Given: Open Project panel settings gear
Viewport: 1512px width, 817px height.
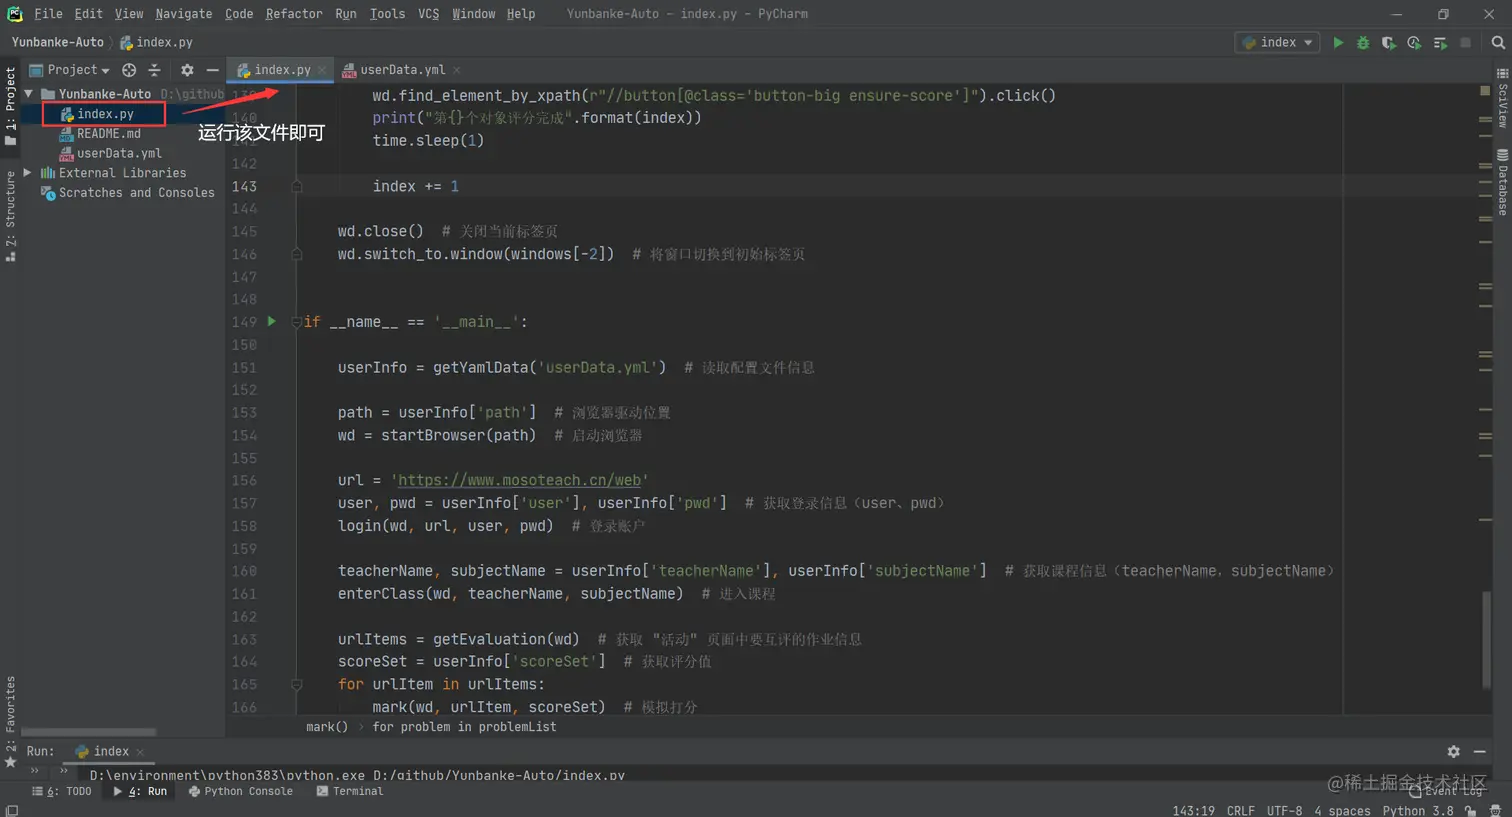Looking at the screenshot, I should pyautogui.click(x=187, y=70).
